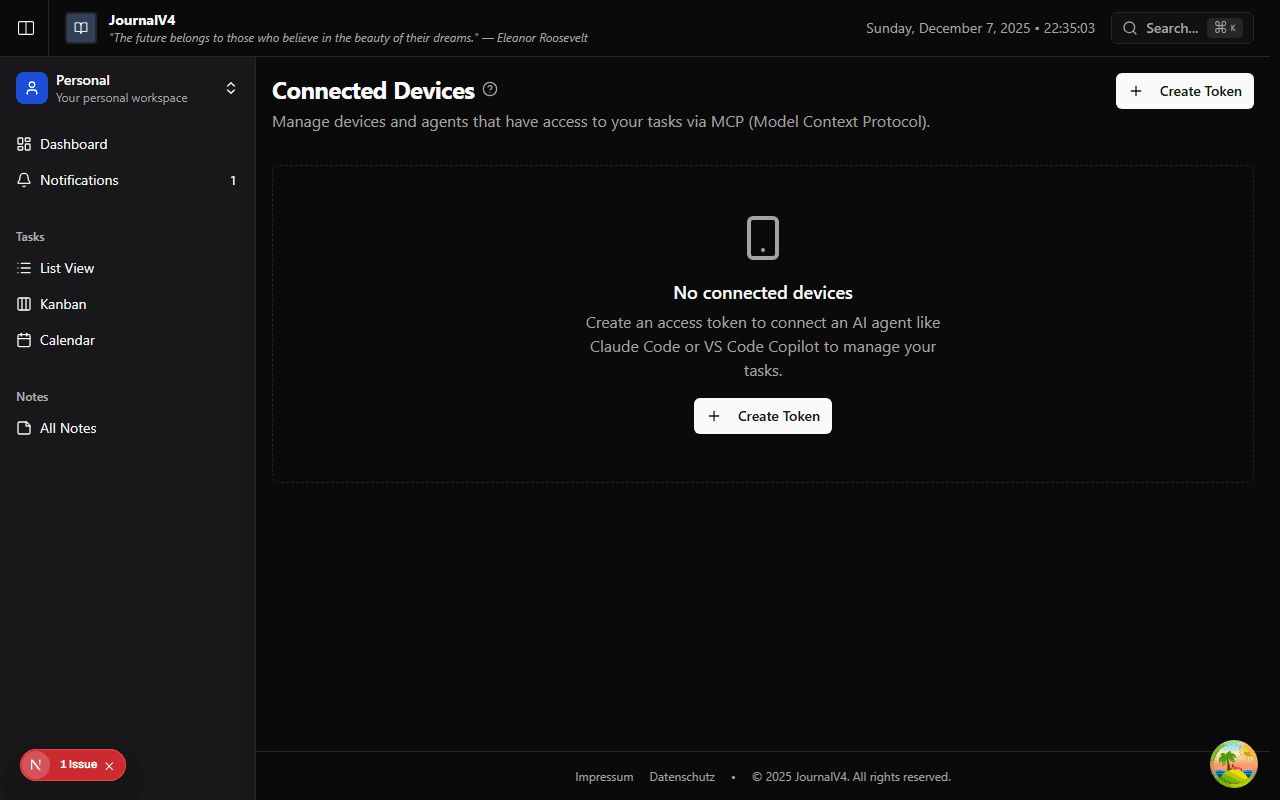The width and height of the screenshot is (1280, 800).
Task: Open the Dashboard grid icon
Action: click(x=23, y=143)
